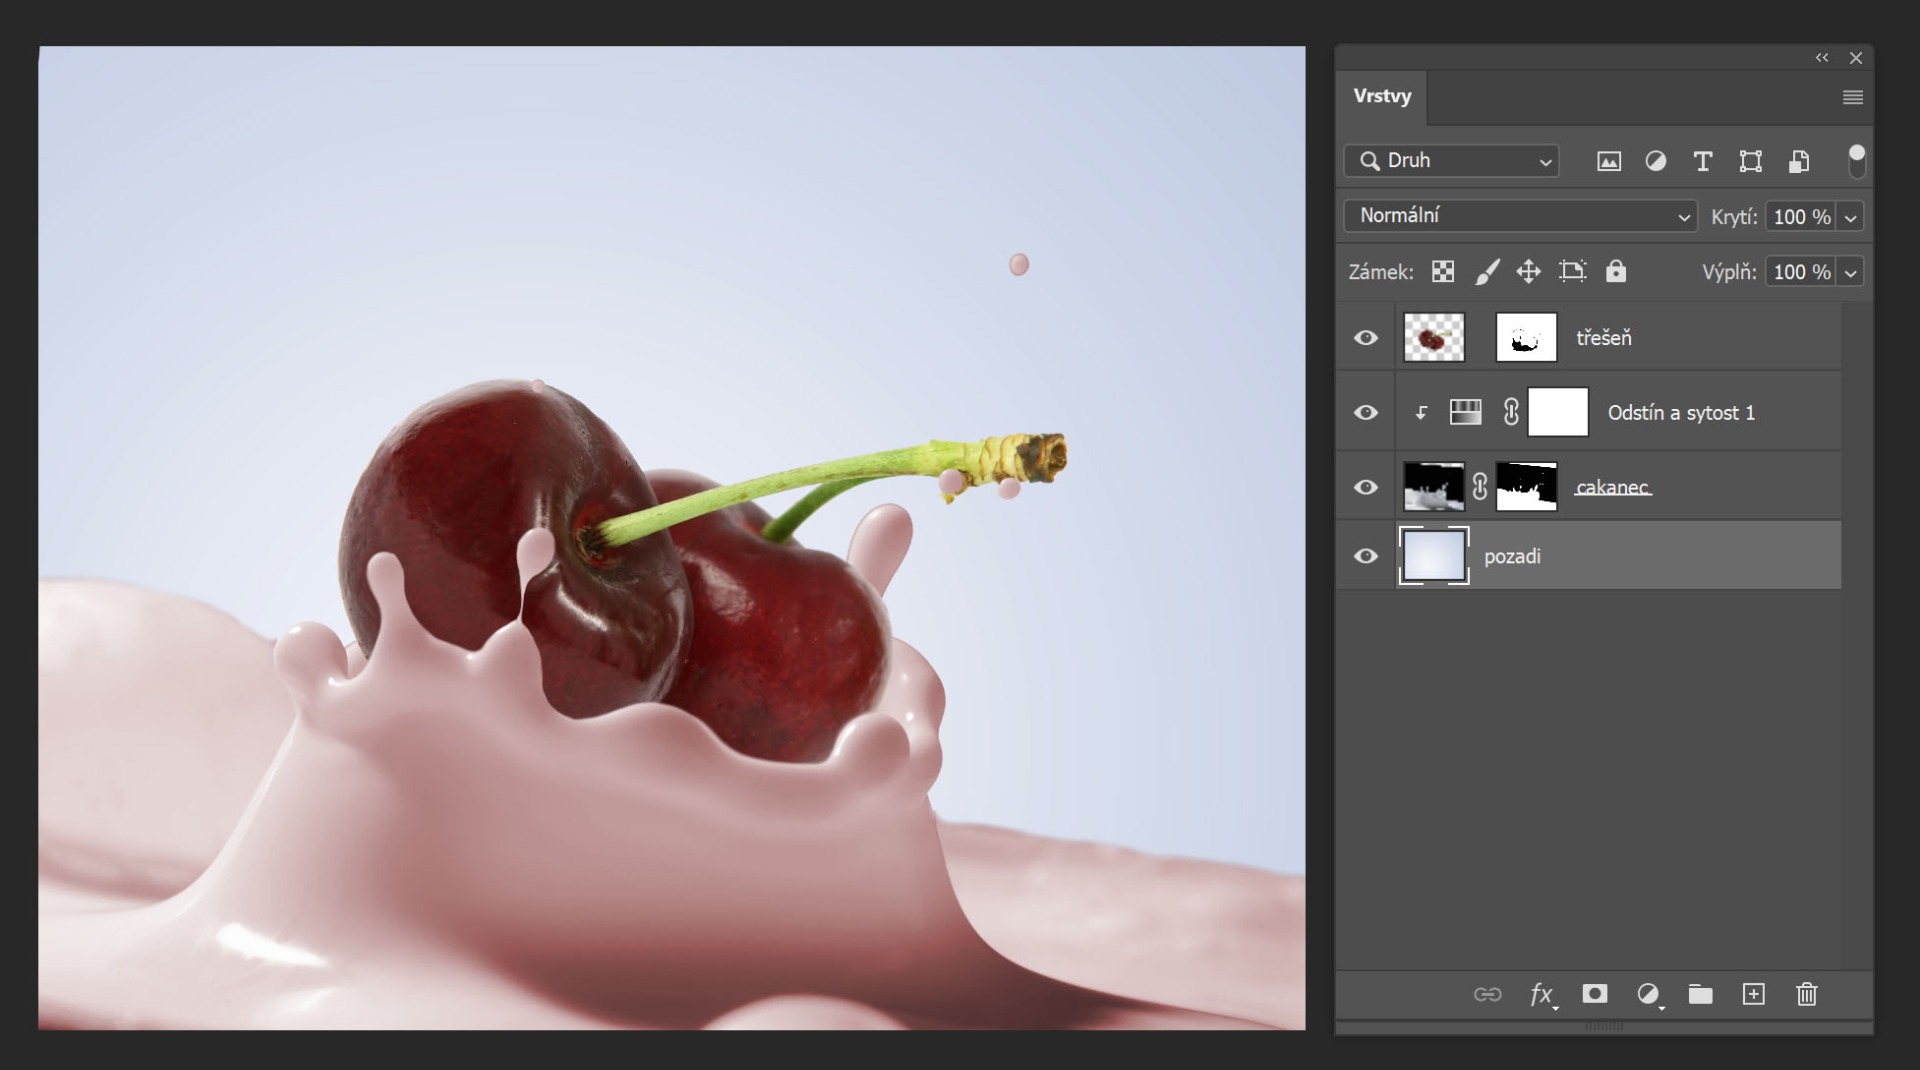
Task: Click the lock all padlock icon
Action: pyautogui.click(x=1615, y=272)
